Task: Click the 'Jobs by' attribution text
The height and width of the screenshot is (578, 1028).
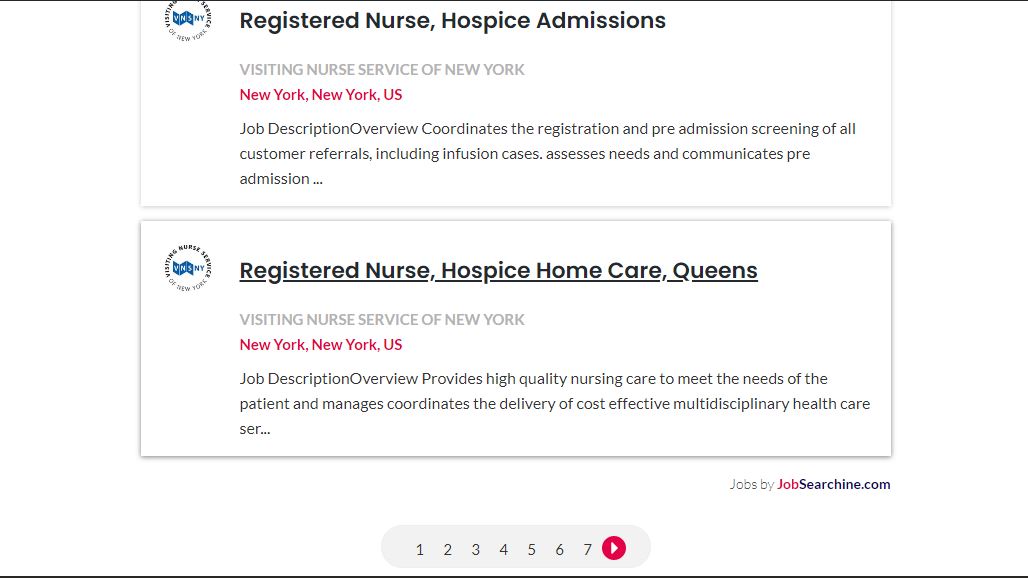Action: click(x=752, y=484)
